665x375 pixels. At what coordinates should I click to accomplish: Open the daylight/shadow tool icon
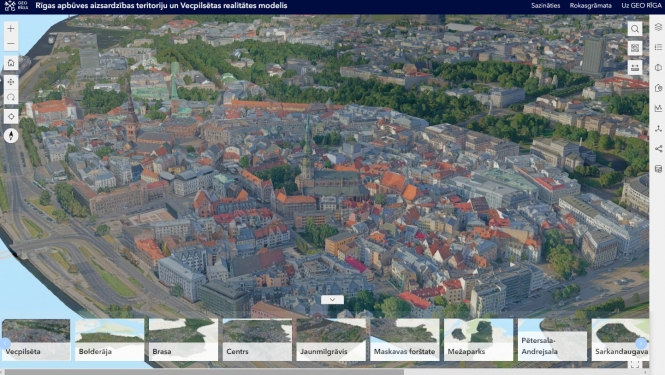pyautogui.click(x=658, y=67)
